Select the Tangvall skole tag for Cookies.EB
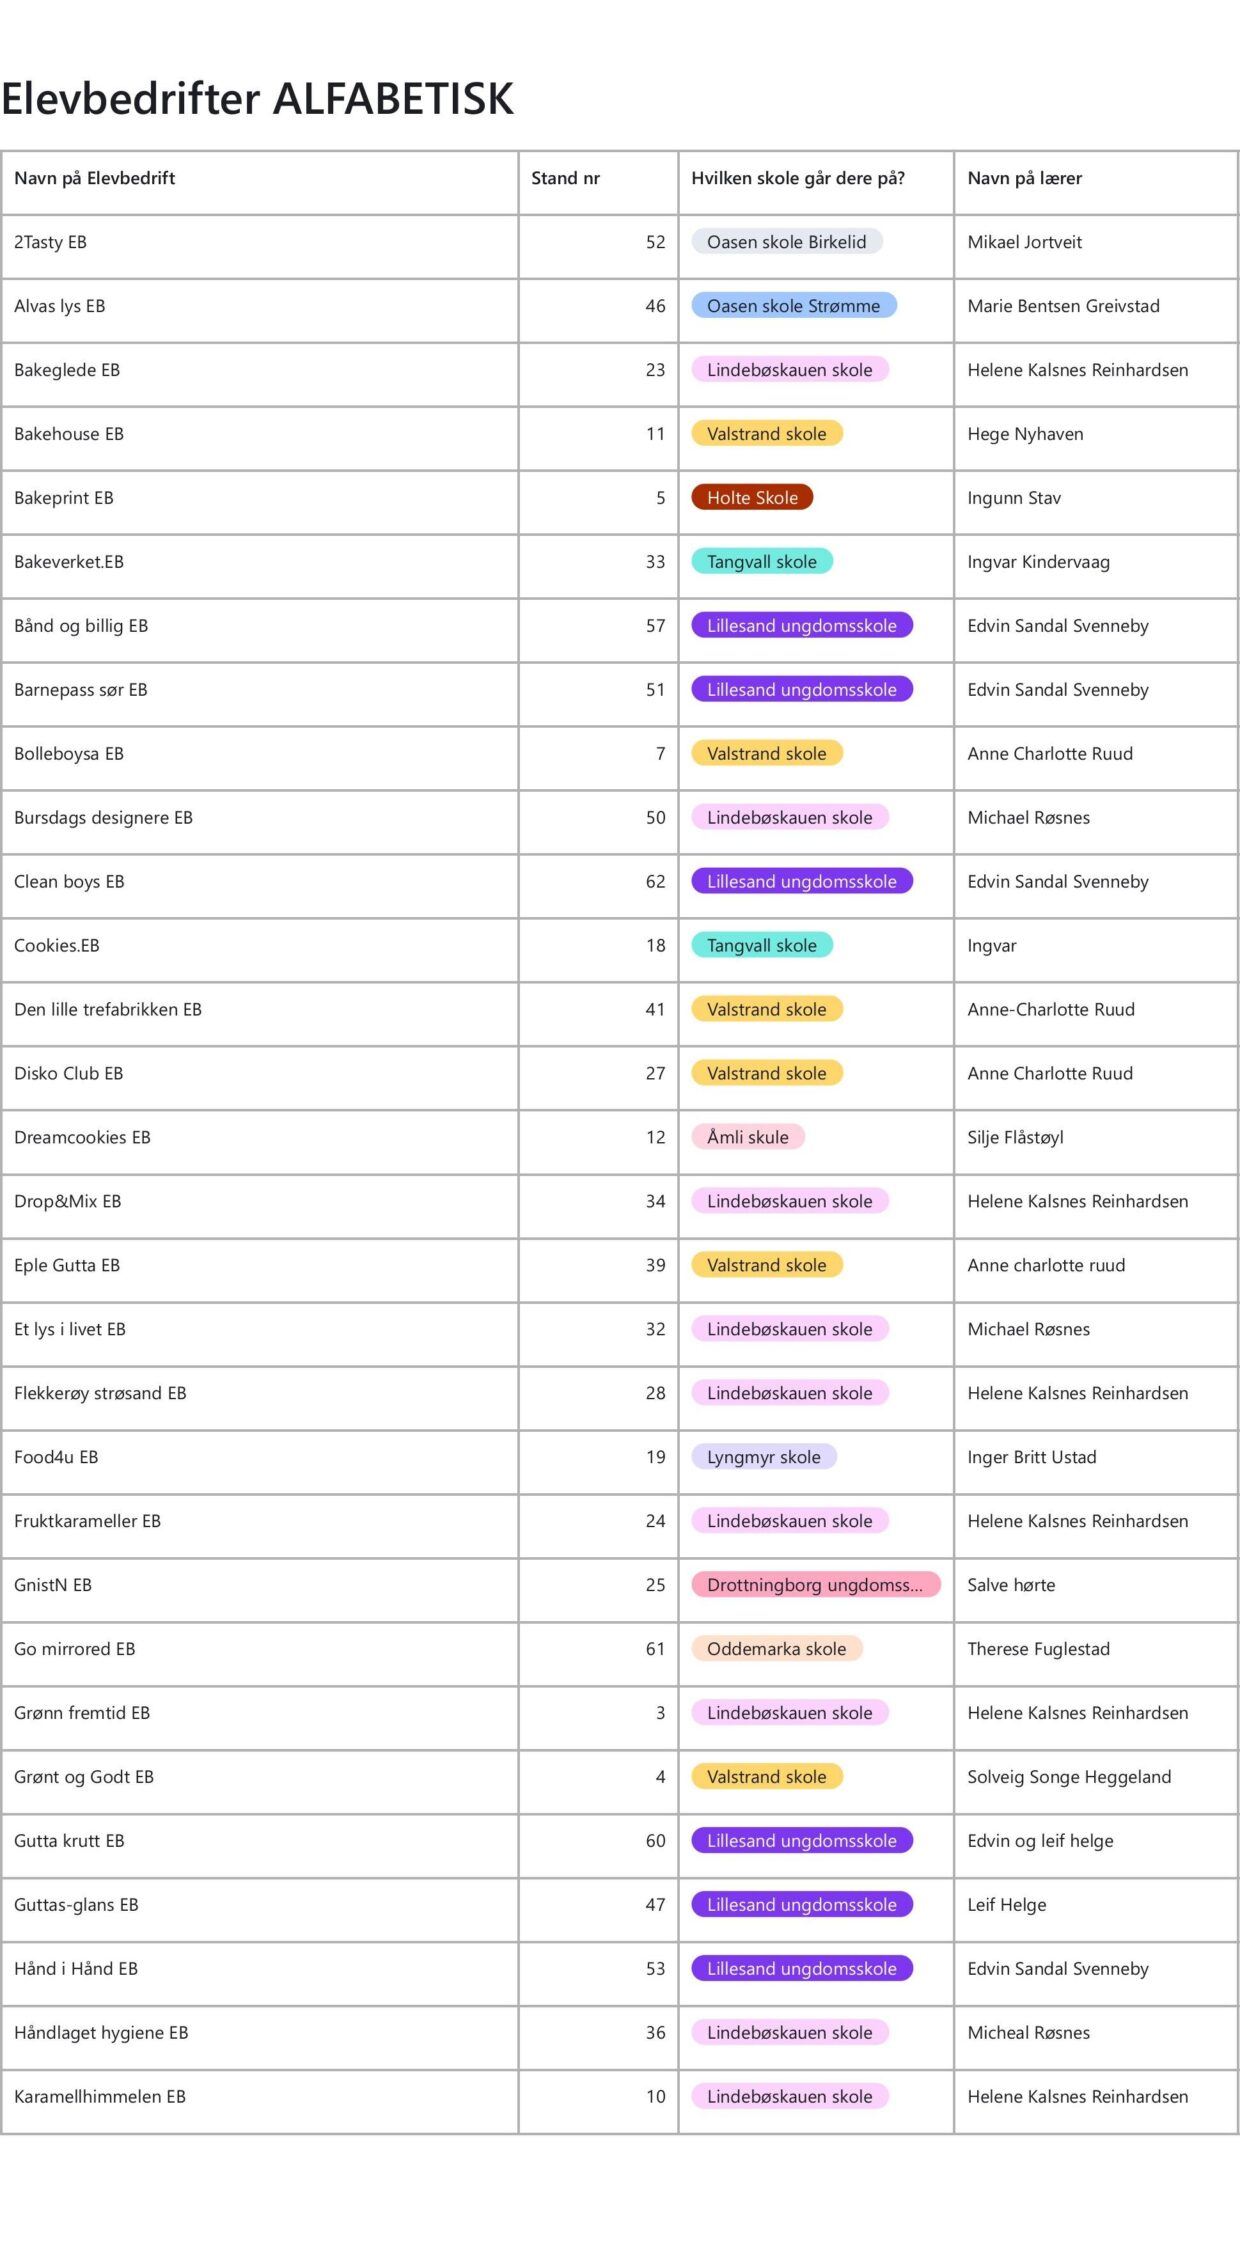Image resolution: width=1240 pixels, height=2244 pixels. tap(761, 946)
